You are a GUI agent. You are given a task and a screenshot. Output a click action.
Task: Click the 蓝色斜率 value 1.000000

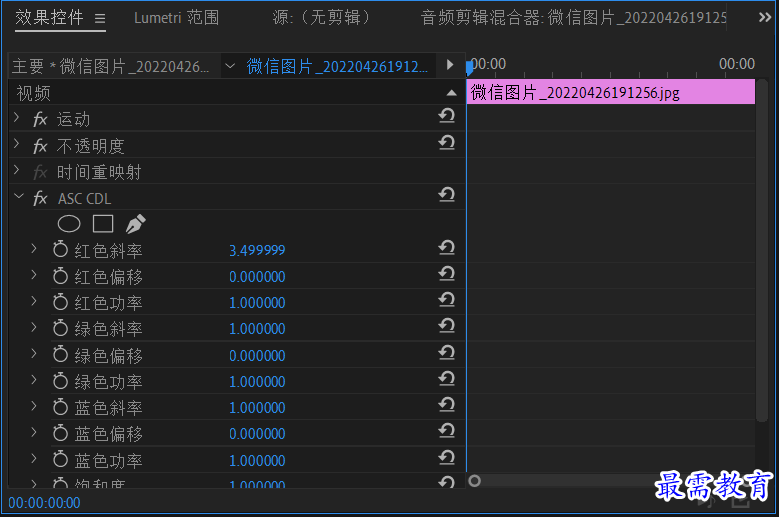(x=257, y=408)
